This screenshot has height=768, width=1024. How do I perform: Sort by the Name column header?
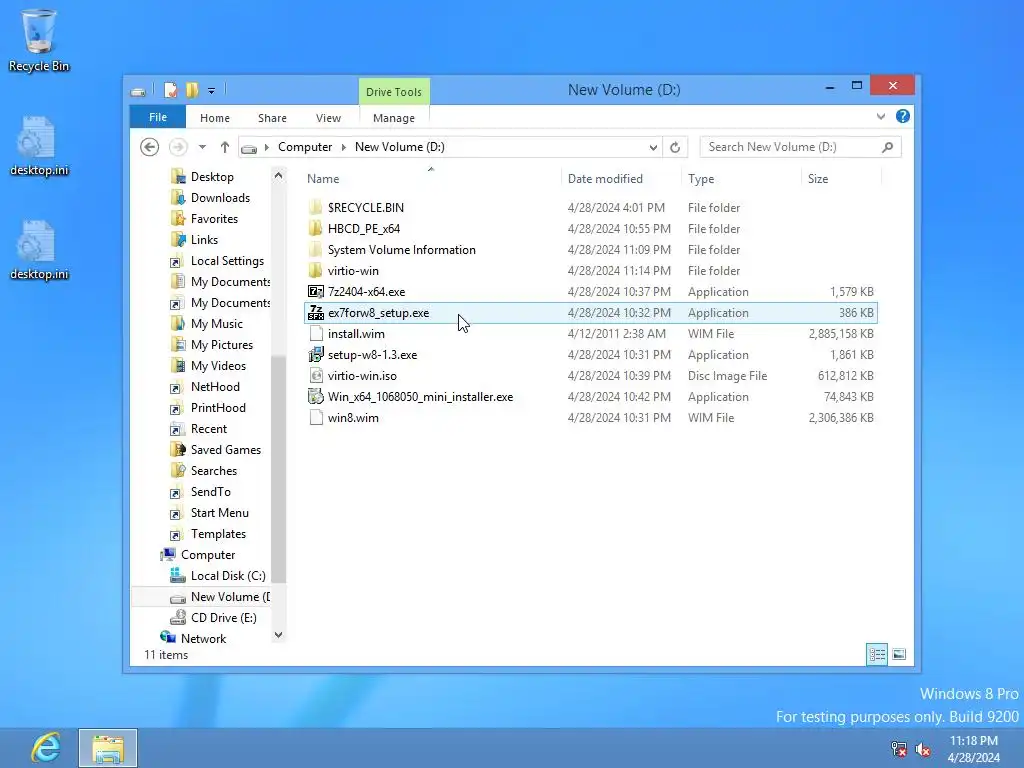tap(431, 179)
